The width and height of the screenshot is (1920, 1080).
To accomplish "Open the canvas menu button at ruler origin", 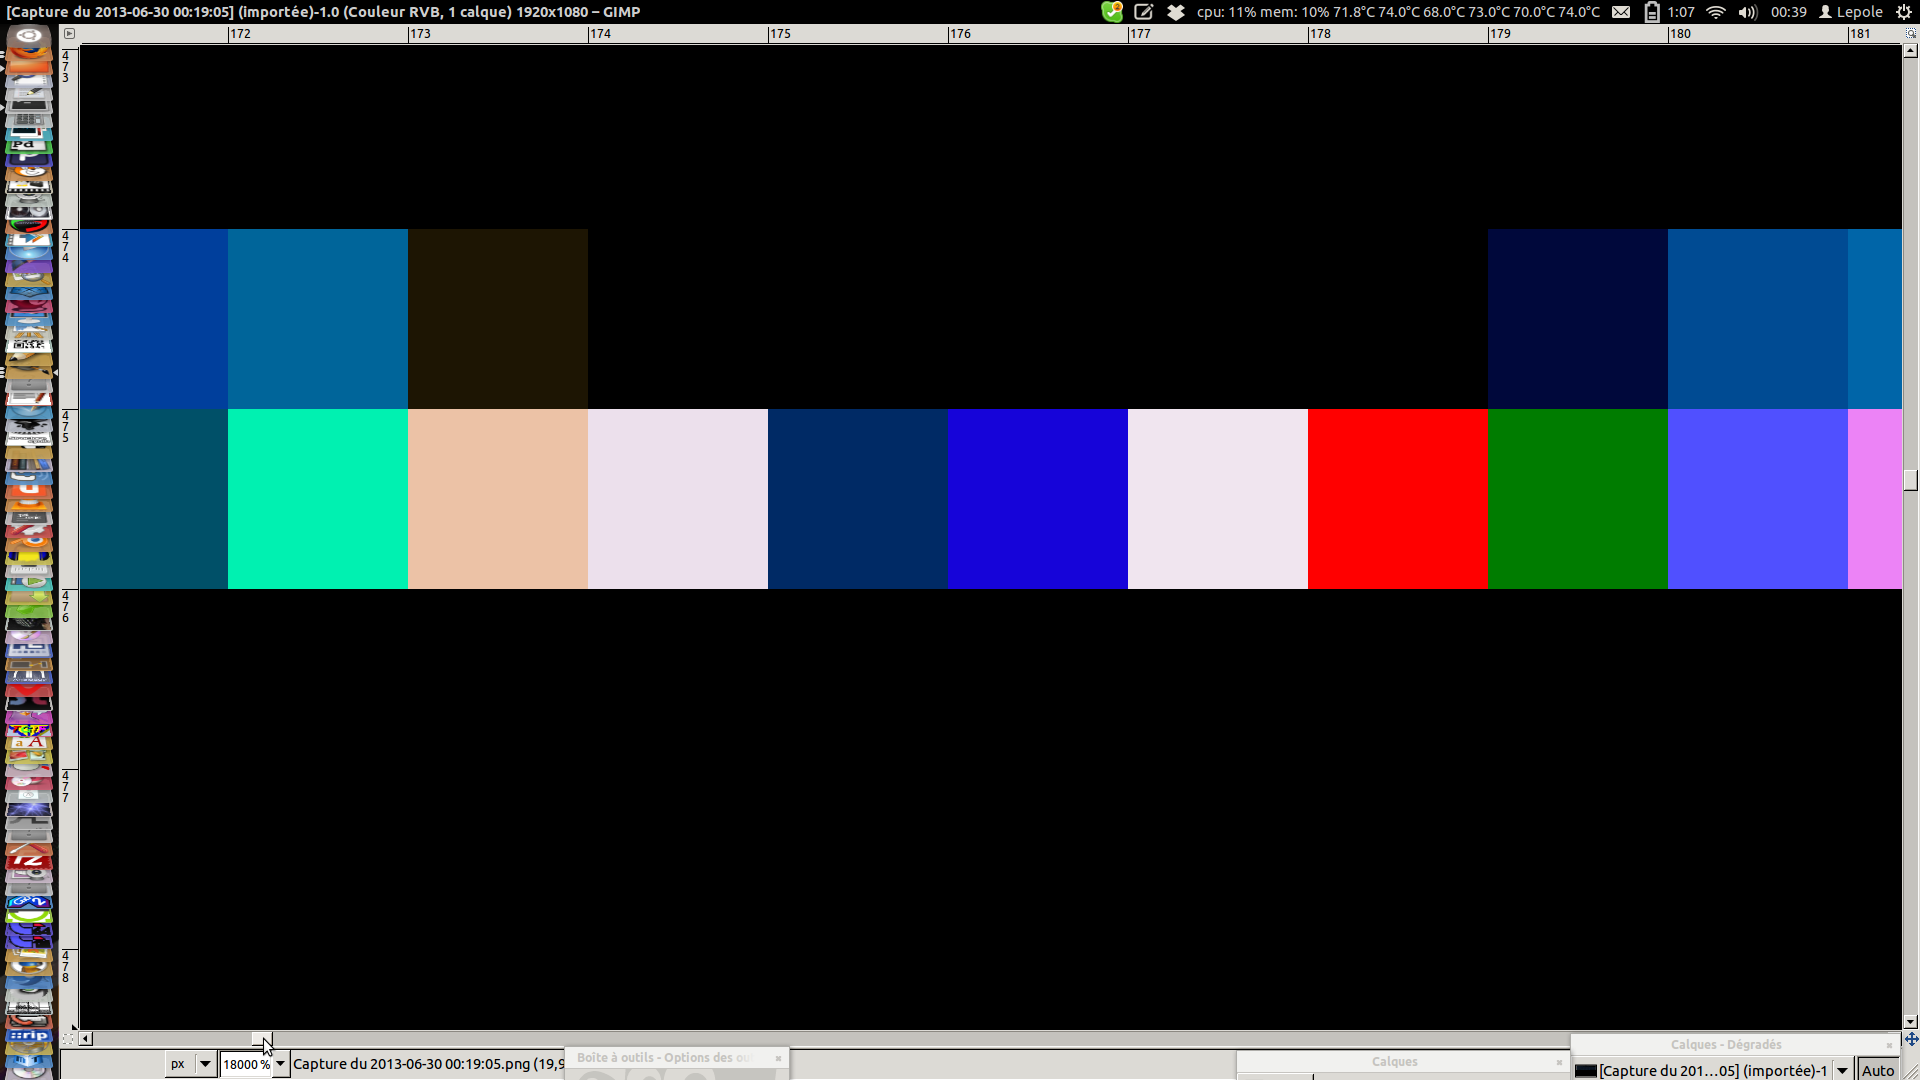I will pyautogui.click(x=69, y=33).
